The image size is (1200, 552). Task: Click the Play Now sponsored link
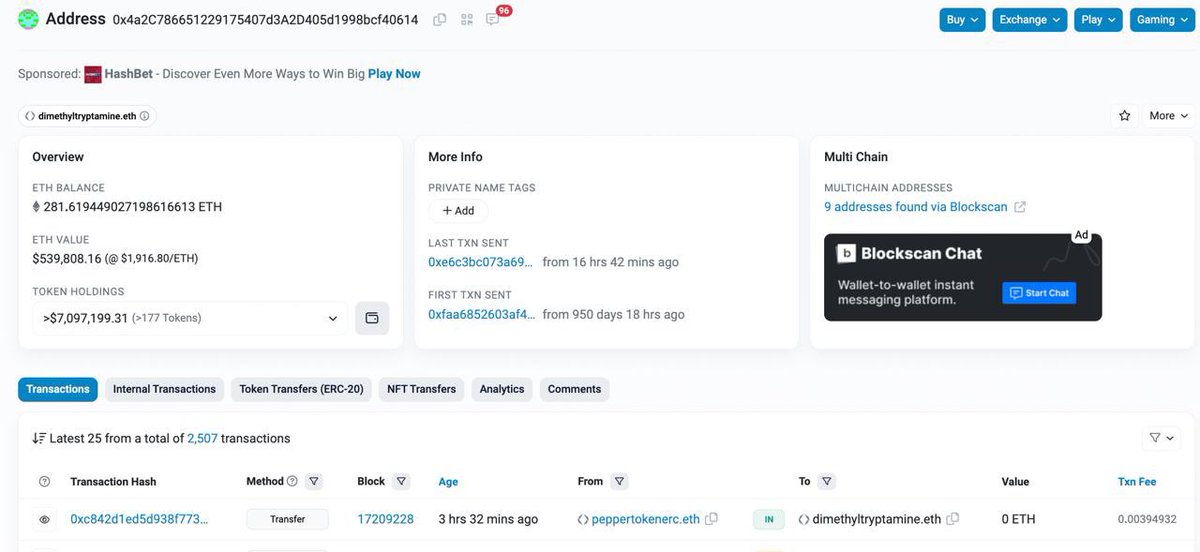click(394, 74)
